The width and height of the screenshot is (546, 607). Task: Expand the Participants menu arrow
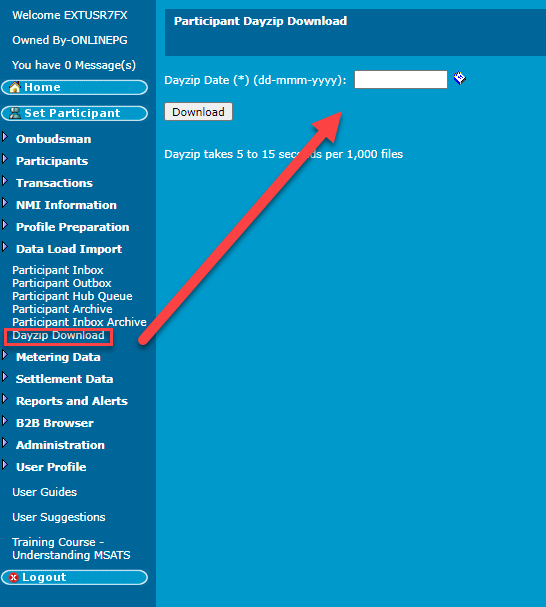point(5,159)
